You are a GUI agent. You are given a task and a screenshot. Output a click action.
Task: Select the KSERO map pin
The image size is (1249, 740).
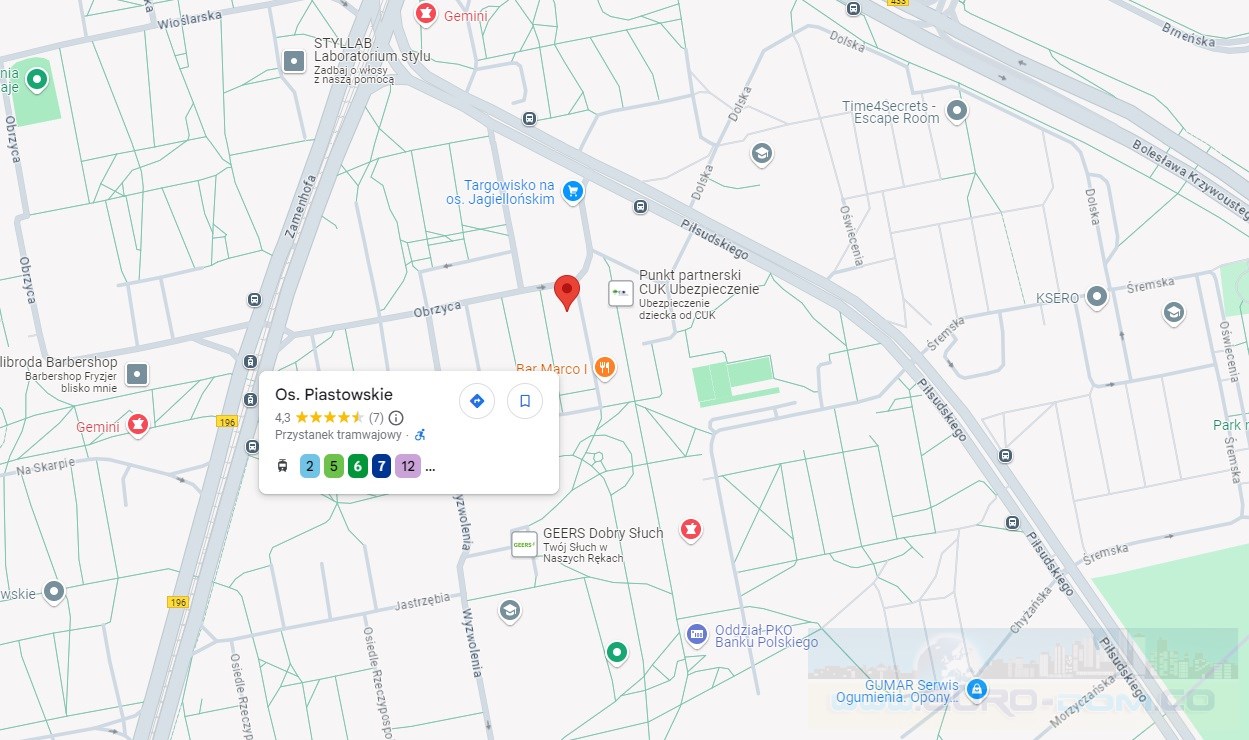pyautogui.click(x=1097, y=297)
